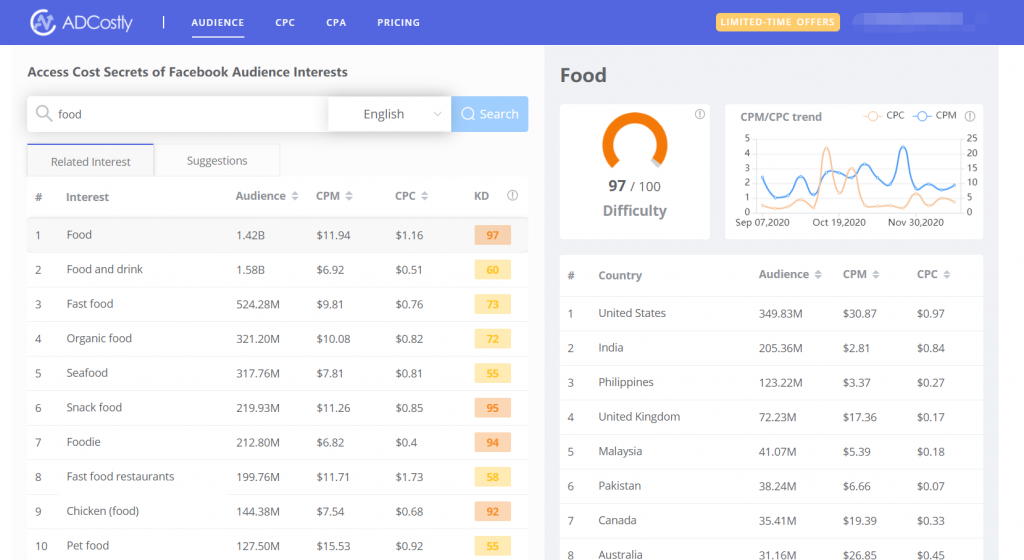Viewport: 1024px width, 560px height.
Task: Select the Food interest row
Action: click(x=278, y=235)
